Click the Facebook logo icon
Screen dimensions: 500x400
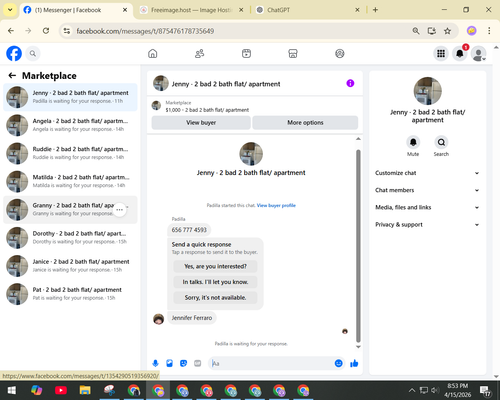click(14, 53)
